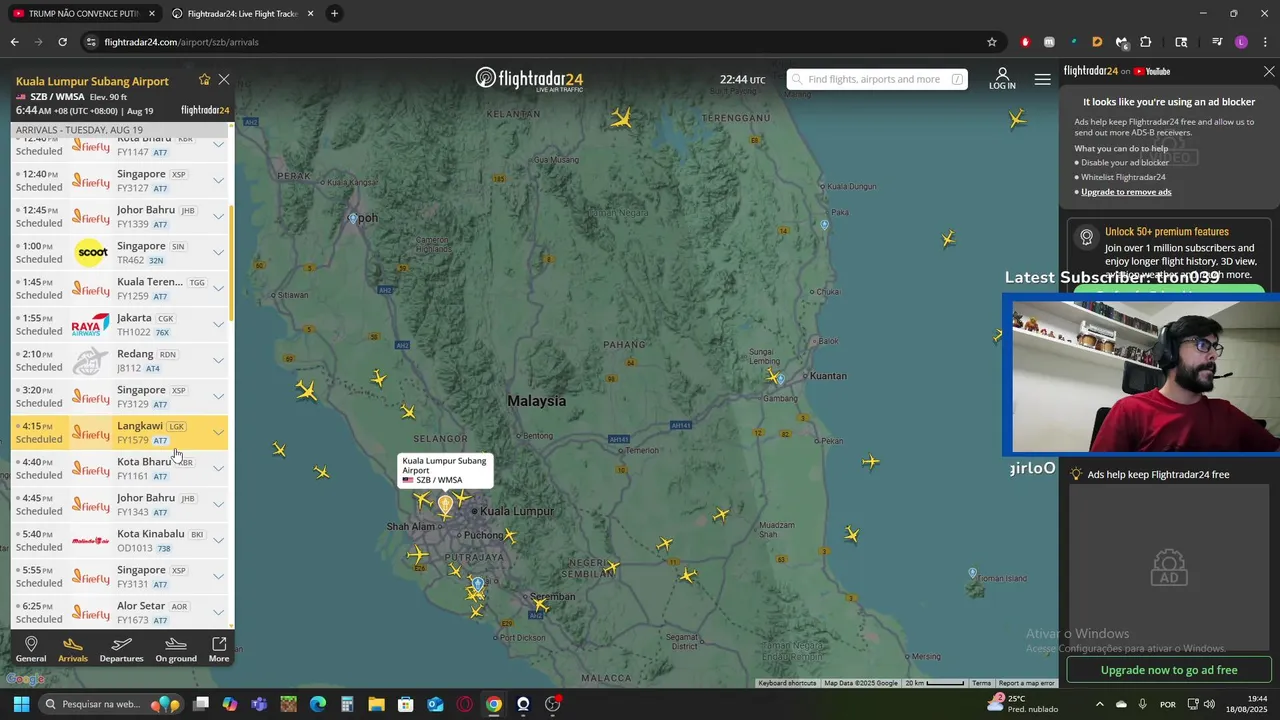The width and height of the screenshot is (1280, 720).
Task: Open the media control music-note icon
Action: point(1217,42)
